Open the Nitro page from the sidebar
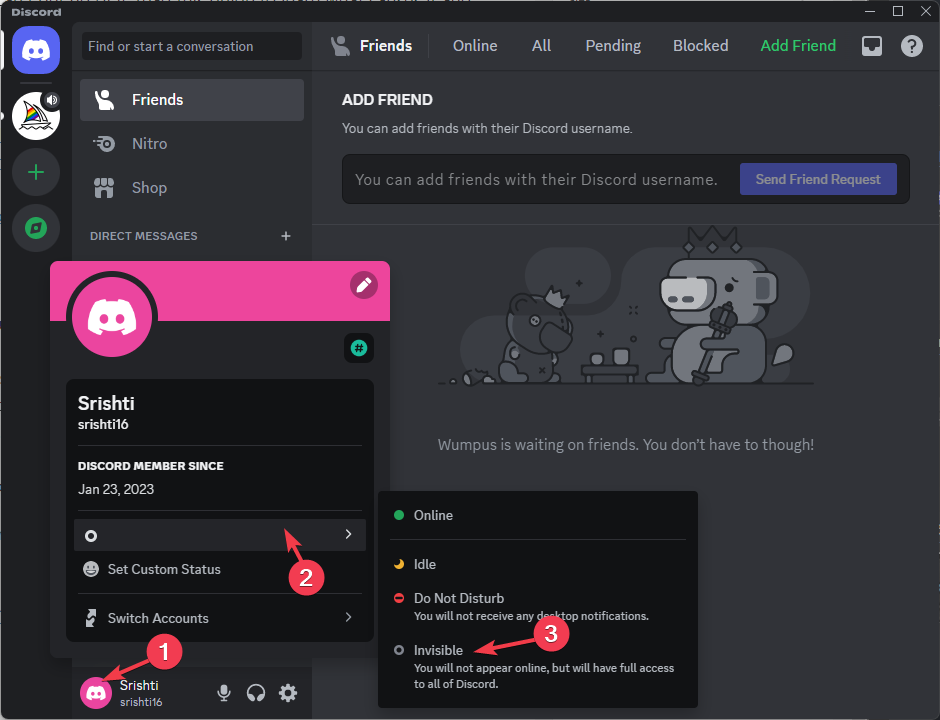 pos(150,143)
